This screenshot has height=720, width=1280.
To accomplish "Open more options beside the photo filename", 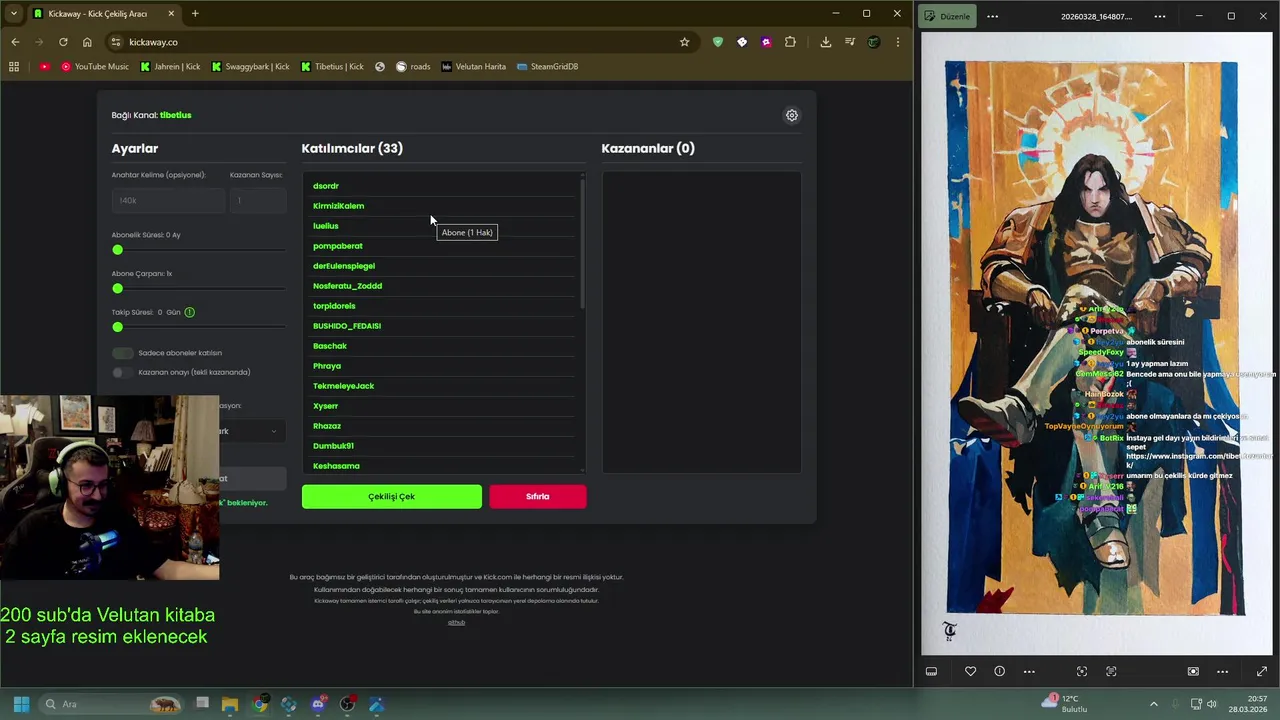I will click(x=1160, y=16).
